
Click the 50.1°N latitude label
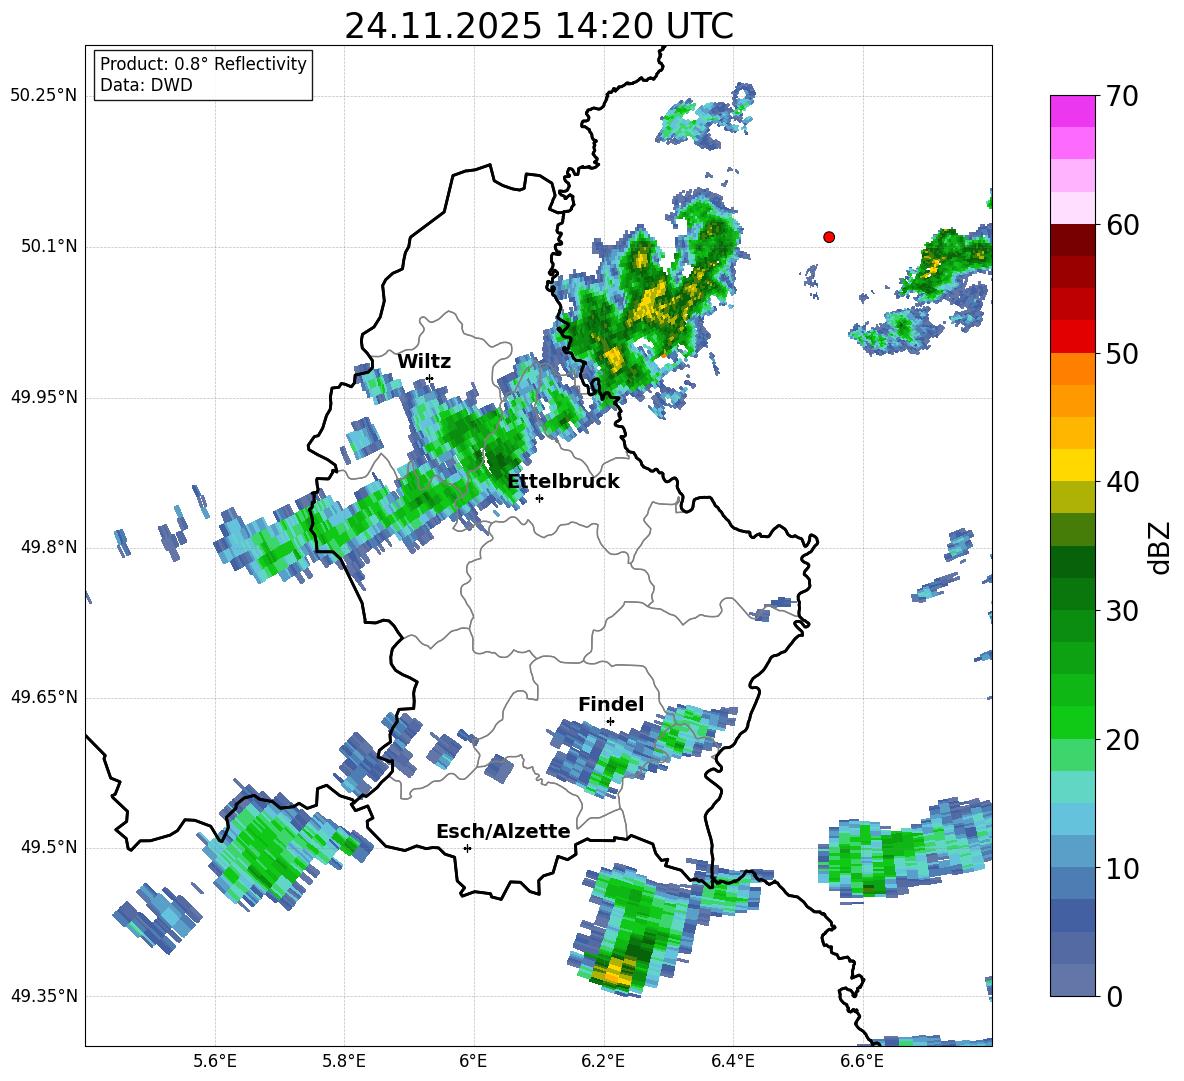pos(48,247)
